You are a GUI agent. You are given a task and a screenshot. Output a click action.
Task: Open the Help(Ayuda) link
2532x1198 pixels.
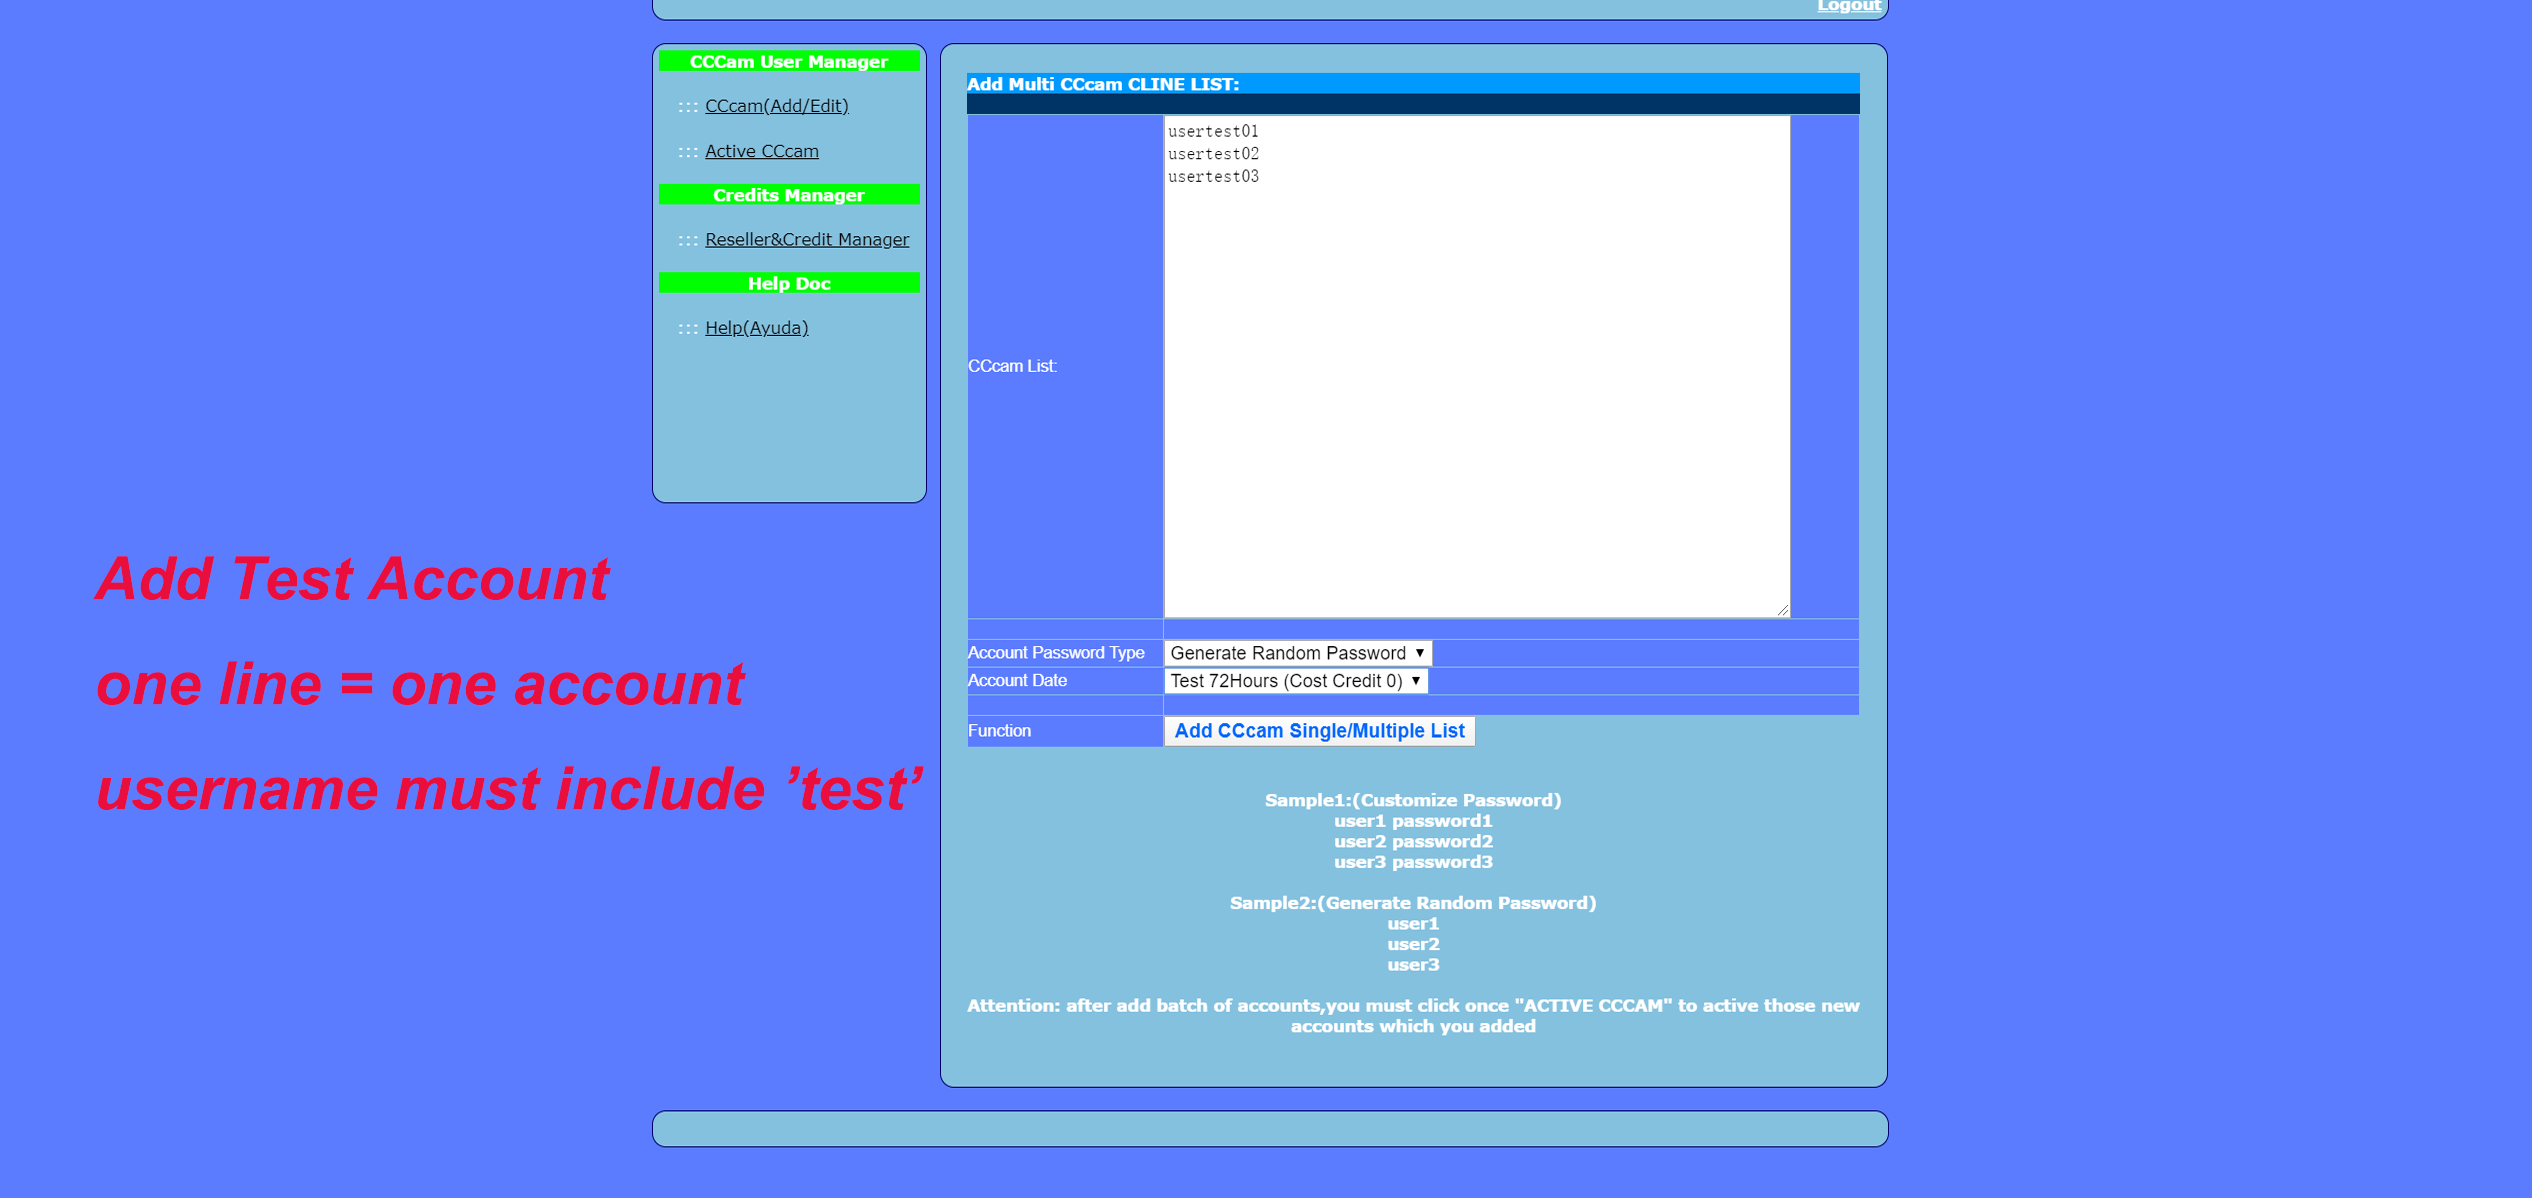point(756,327)
